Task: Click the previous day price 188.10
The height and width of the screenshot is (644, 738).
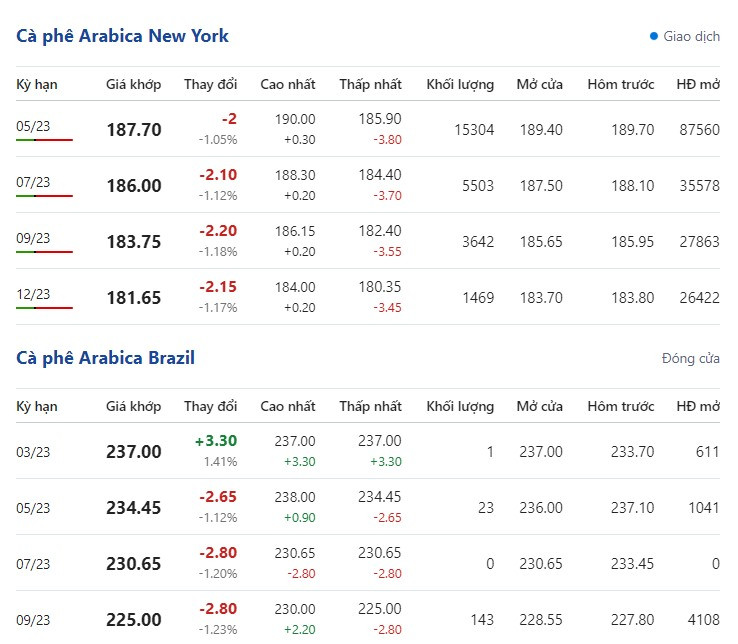Action: (633, 185)
